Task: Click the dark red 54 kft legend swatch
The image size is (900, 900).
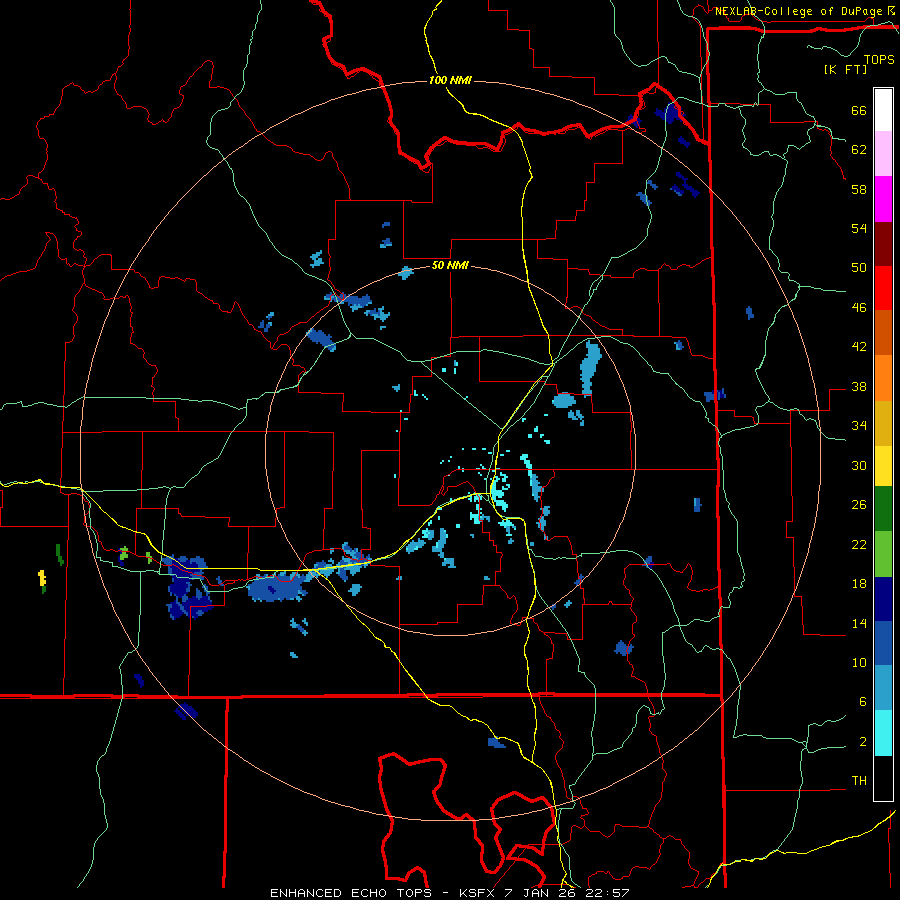Action: tap(883, 244)
